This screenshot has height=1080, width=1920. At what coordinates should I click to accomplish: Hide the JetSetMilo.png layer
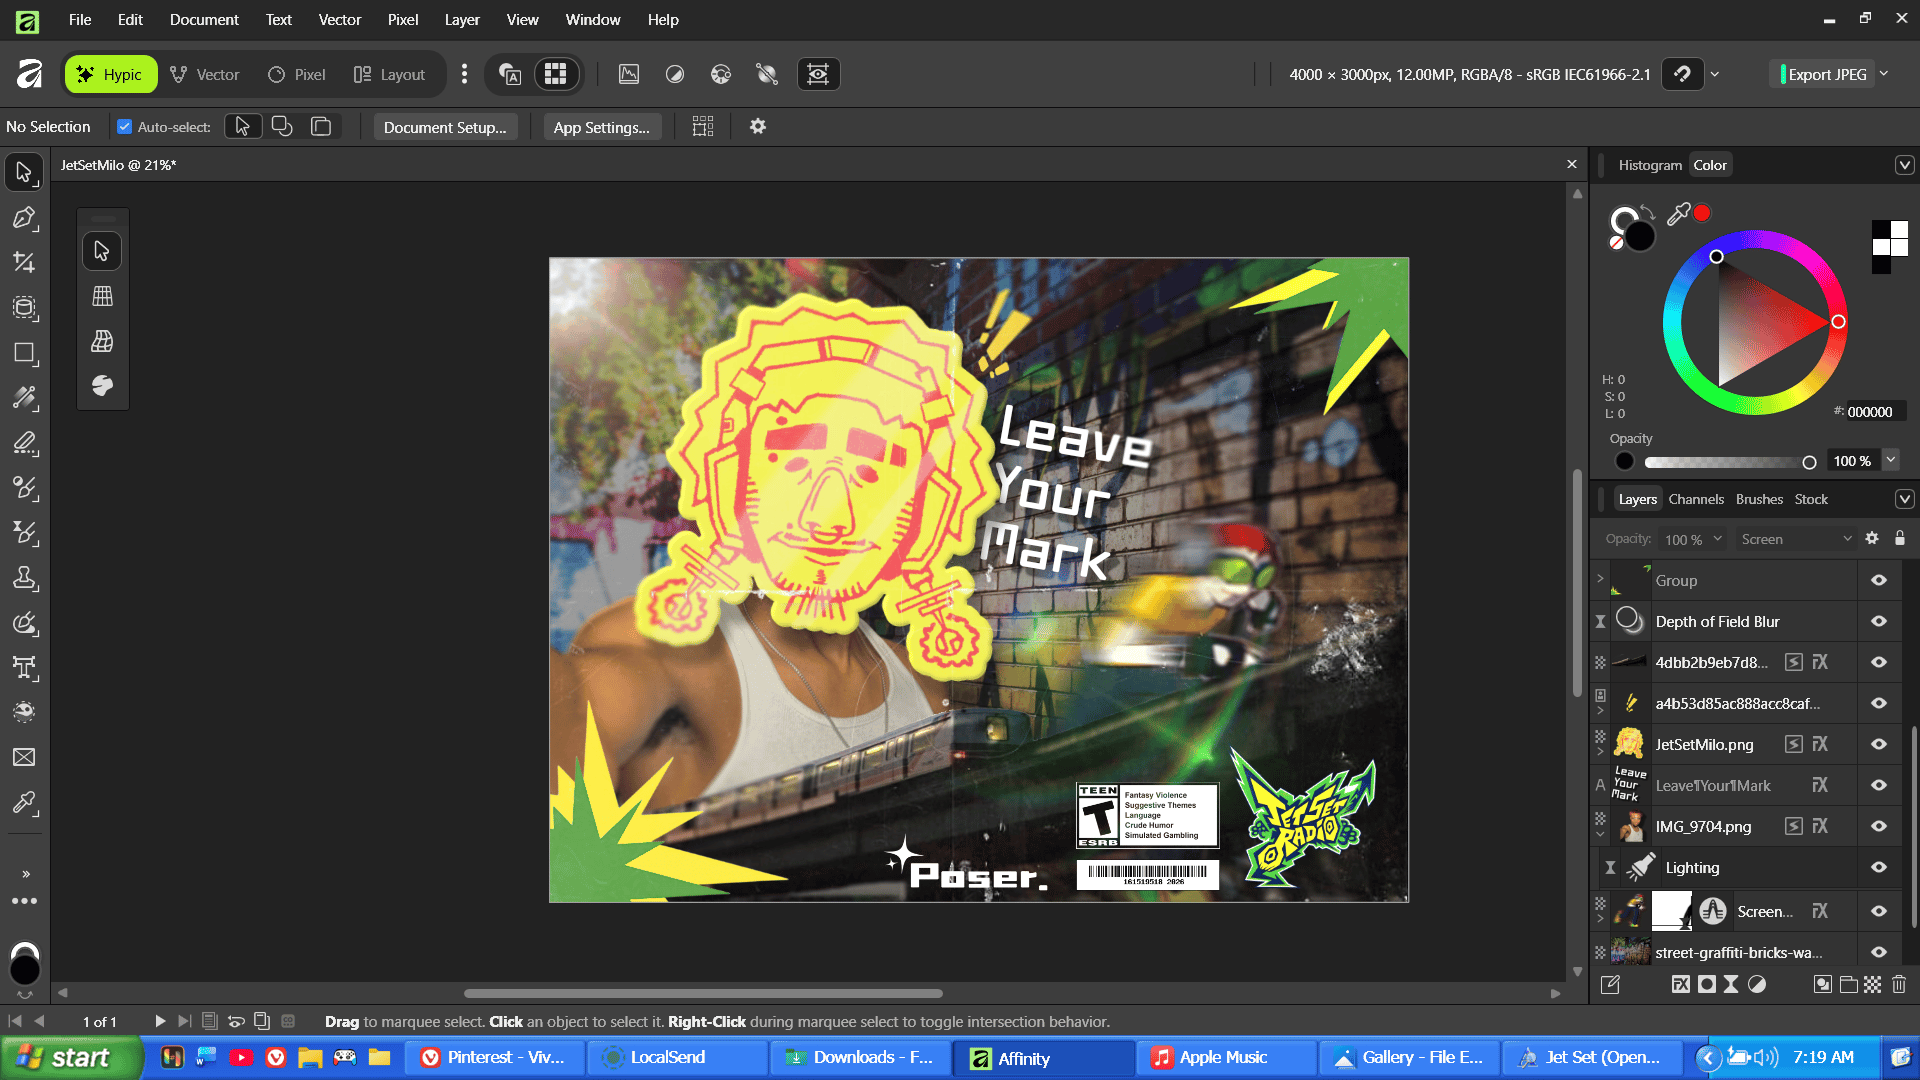pos(1879,745)
